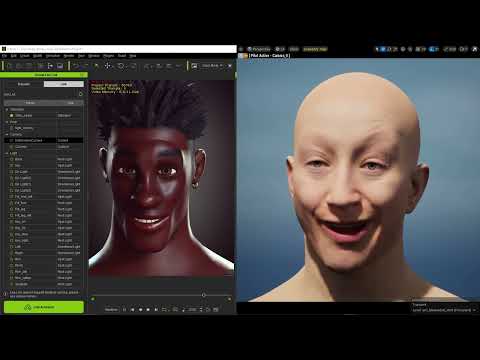Click the refresh icon next to Select All

[80, 94]
